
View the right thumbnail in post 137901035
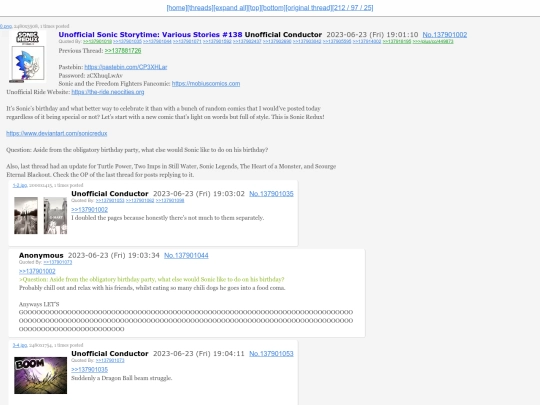pyautogui.click(x=55, y=216)
